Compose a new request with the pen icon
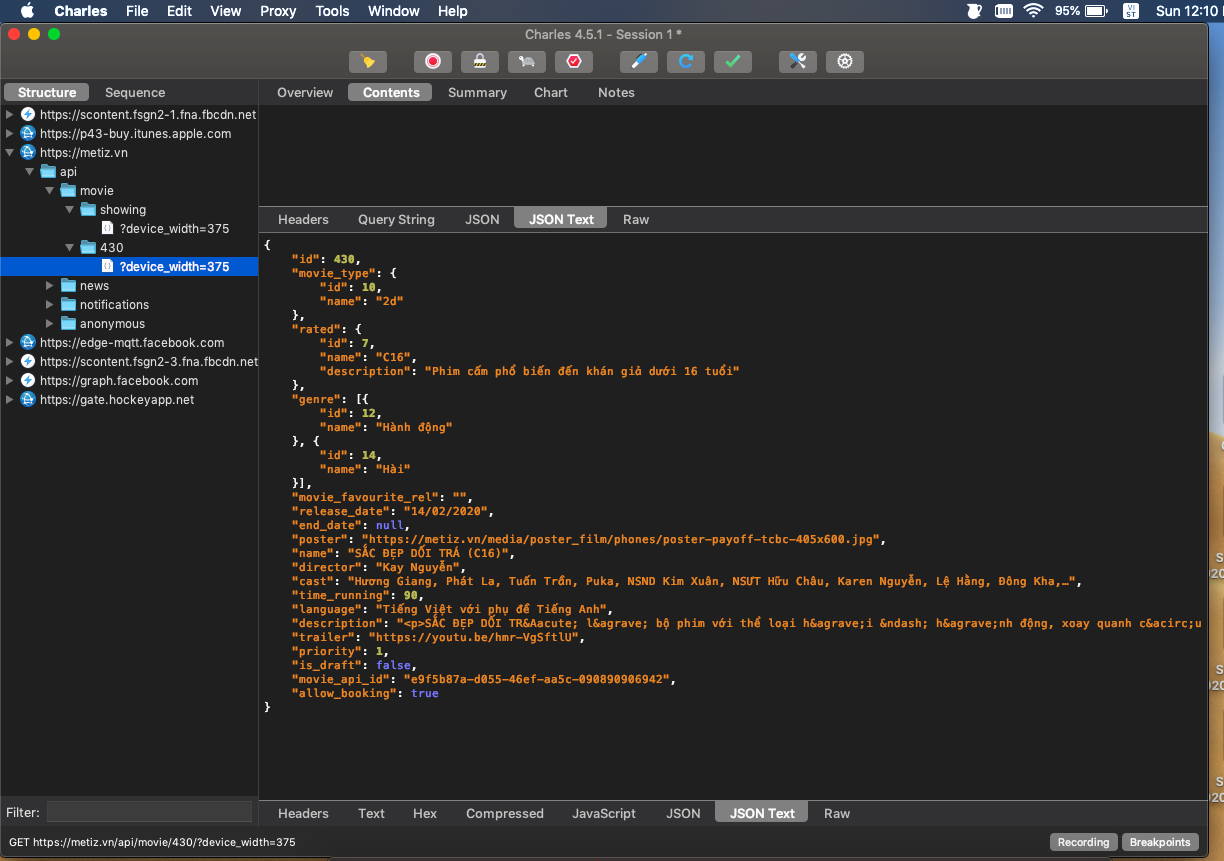The width and height of the screenshot is (1224, 861). [639, 62]
